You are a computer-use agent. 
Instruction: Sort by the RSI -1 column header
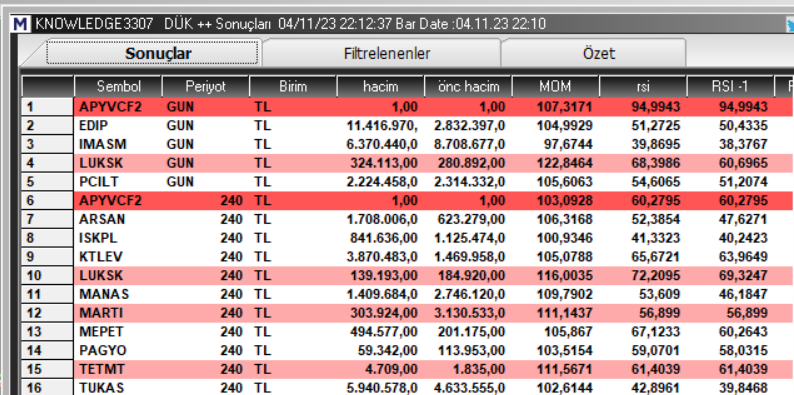tap(730, 87)
